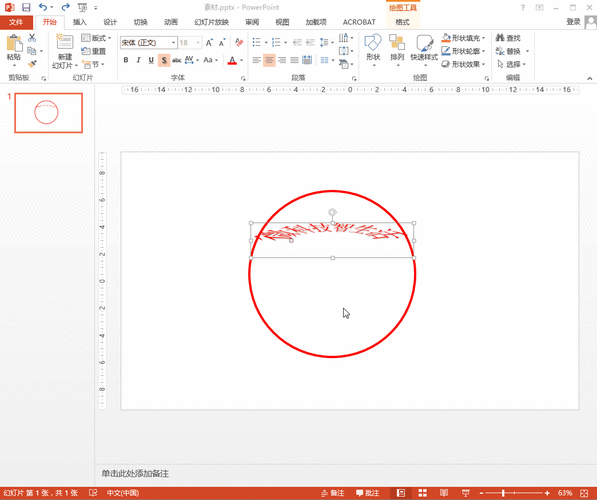Screen dimensions: 597x500
Task: Click the Arrange icon in Drawing group
Action: (x=397, y=51)
